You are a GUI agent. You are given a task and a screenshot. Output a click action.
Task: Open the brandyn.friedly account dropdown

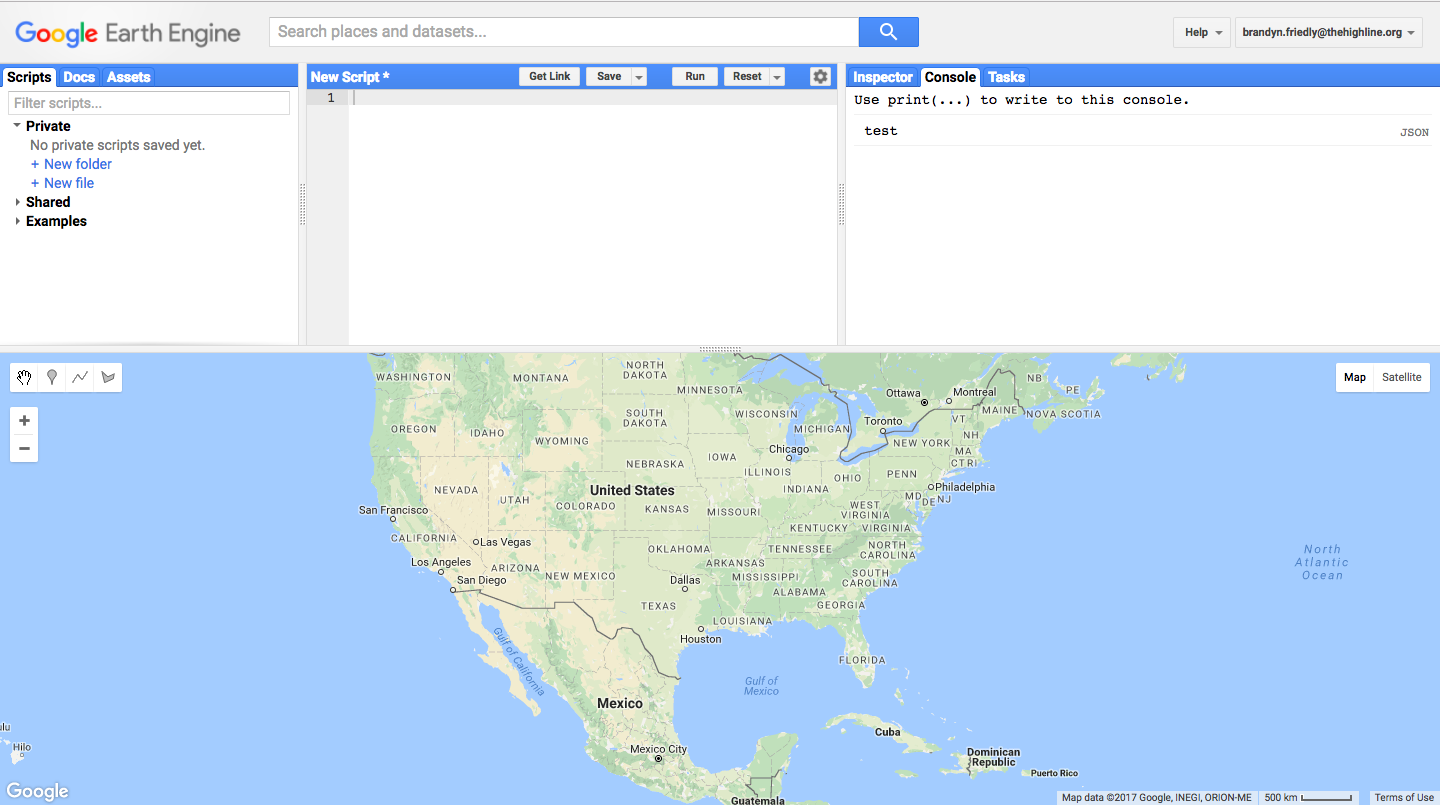coord(1329,32)
